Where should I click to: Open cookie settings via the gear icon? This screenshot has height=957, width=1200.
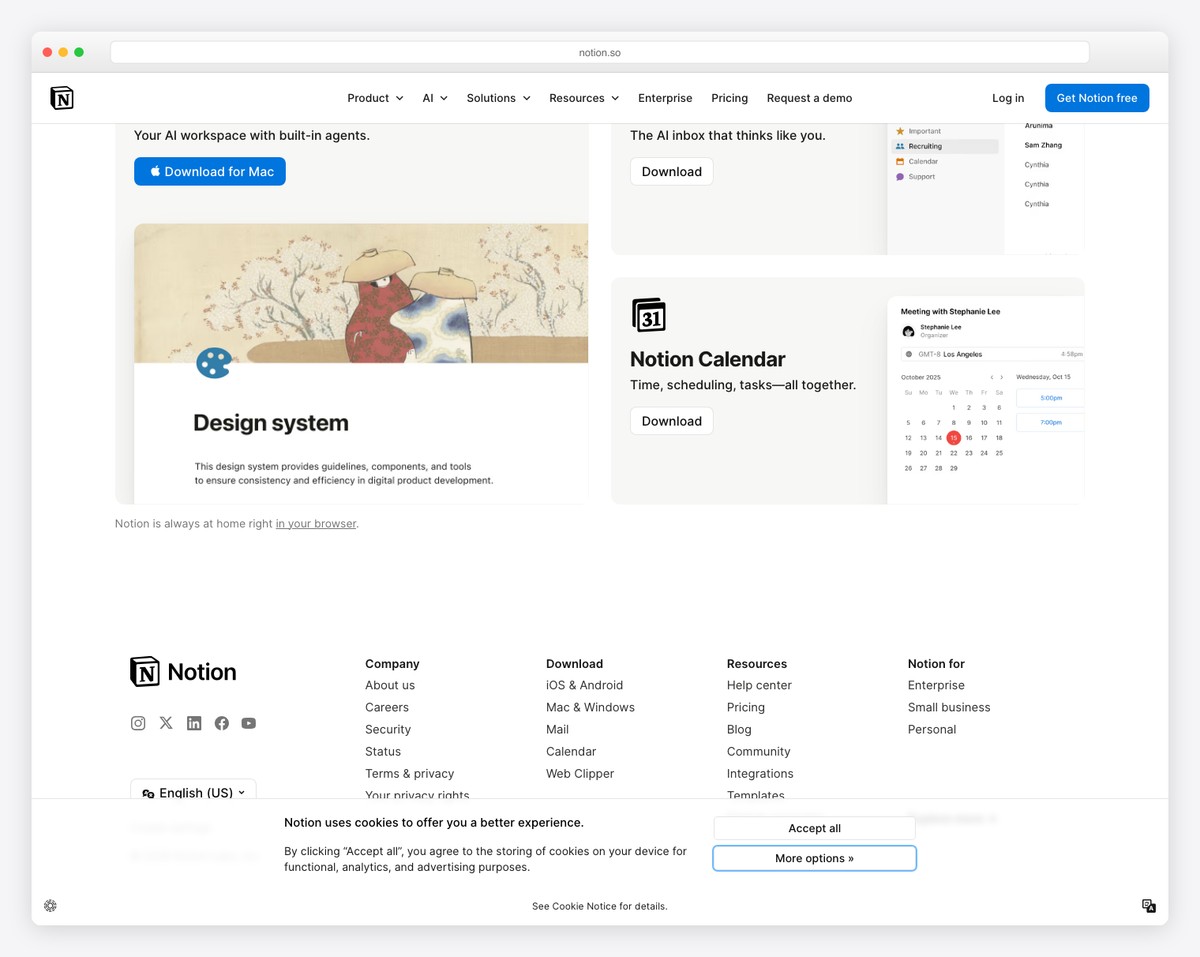click(x=50, y=905)
